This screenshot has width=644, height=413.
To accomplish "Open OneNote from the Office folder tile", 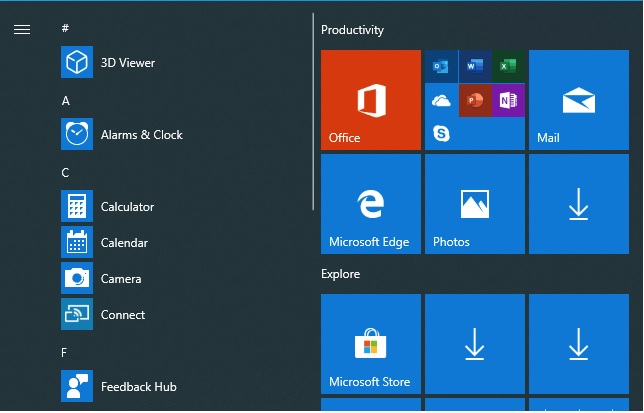I will point(508,100).
